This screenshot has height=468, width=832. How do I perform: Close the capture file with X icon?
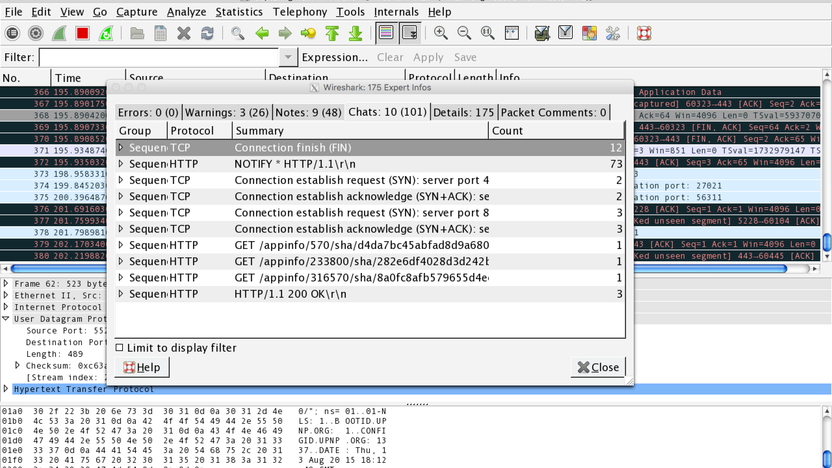pyautogui.click(x=184, y=33)
